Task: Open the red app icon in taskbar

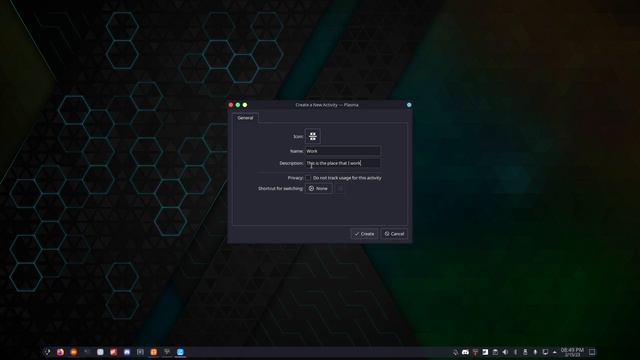Action: point(113,352)
